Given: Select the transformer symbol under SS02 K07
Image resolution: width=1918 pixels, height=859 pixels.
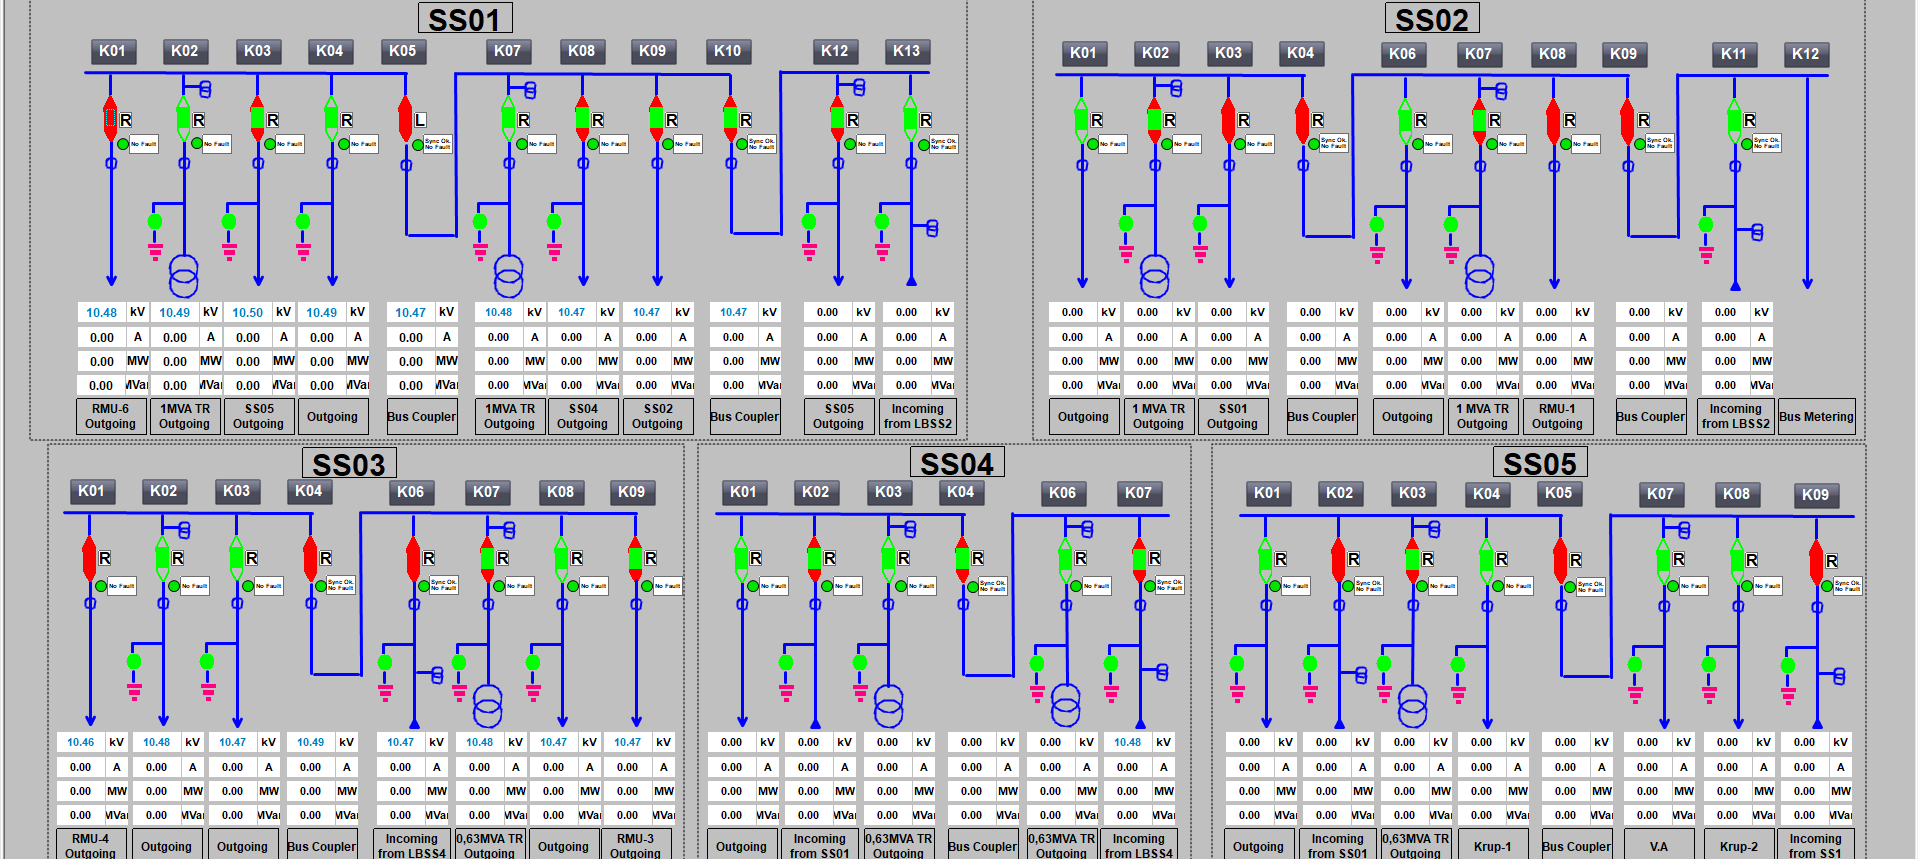Looking at the screenshot, I should 1479,275.
